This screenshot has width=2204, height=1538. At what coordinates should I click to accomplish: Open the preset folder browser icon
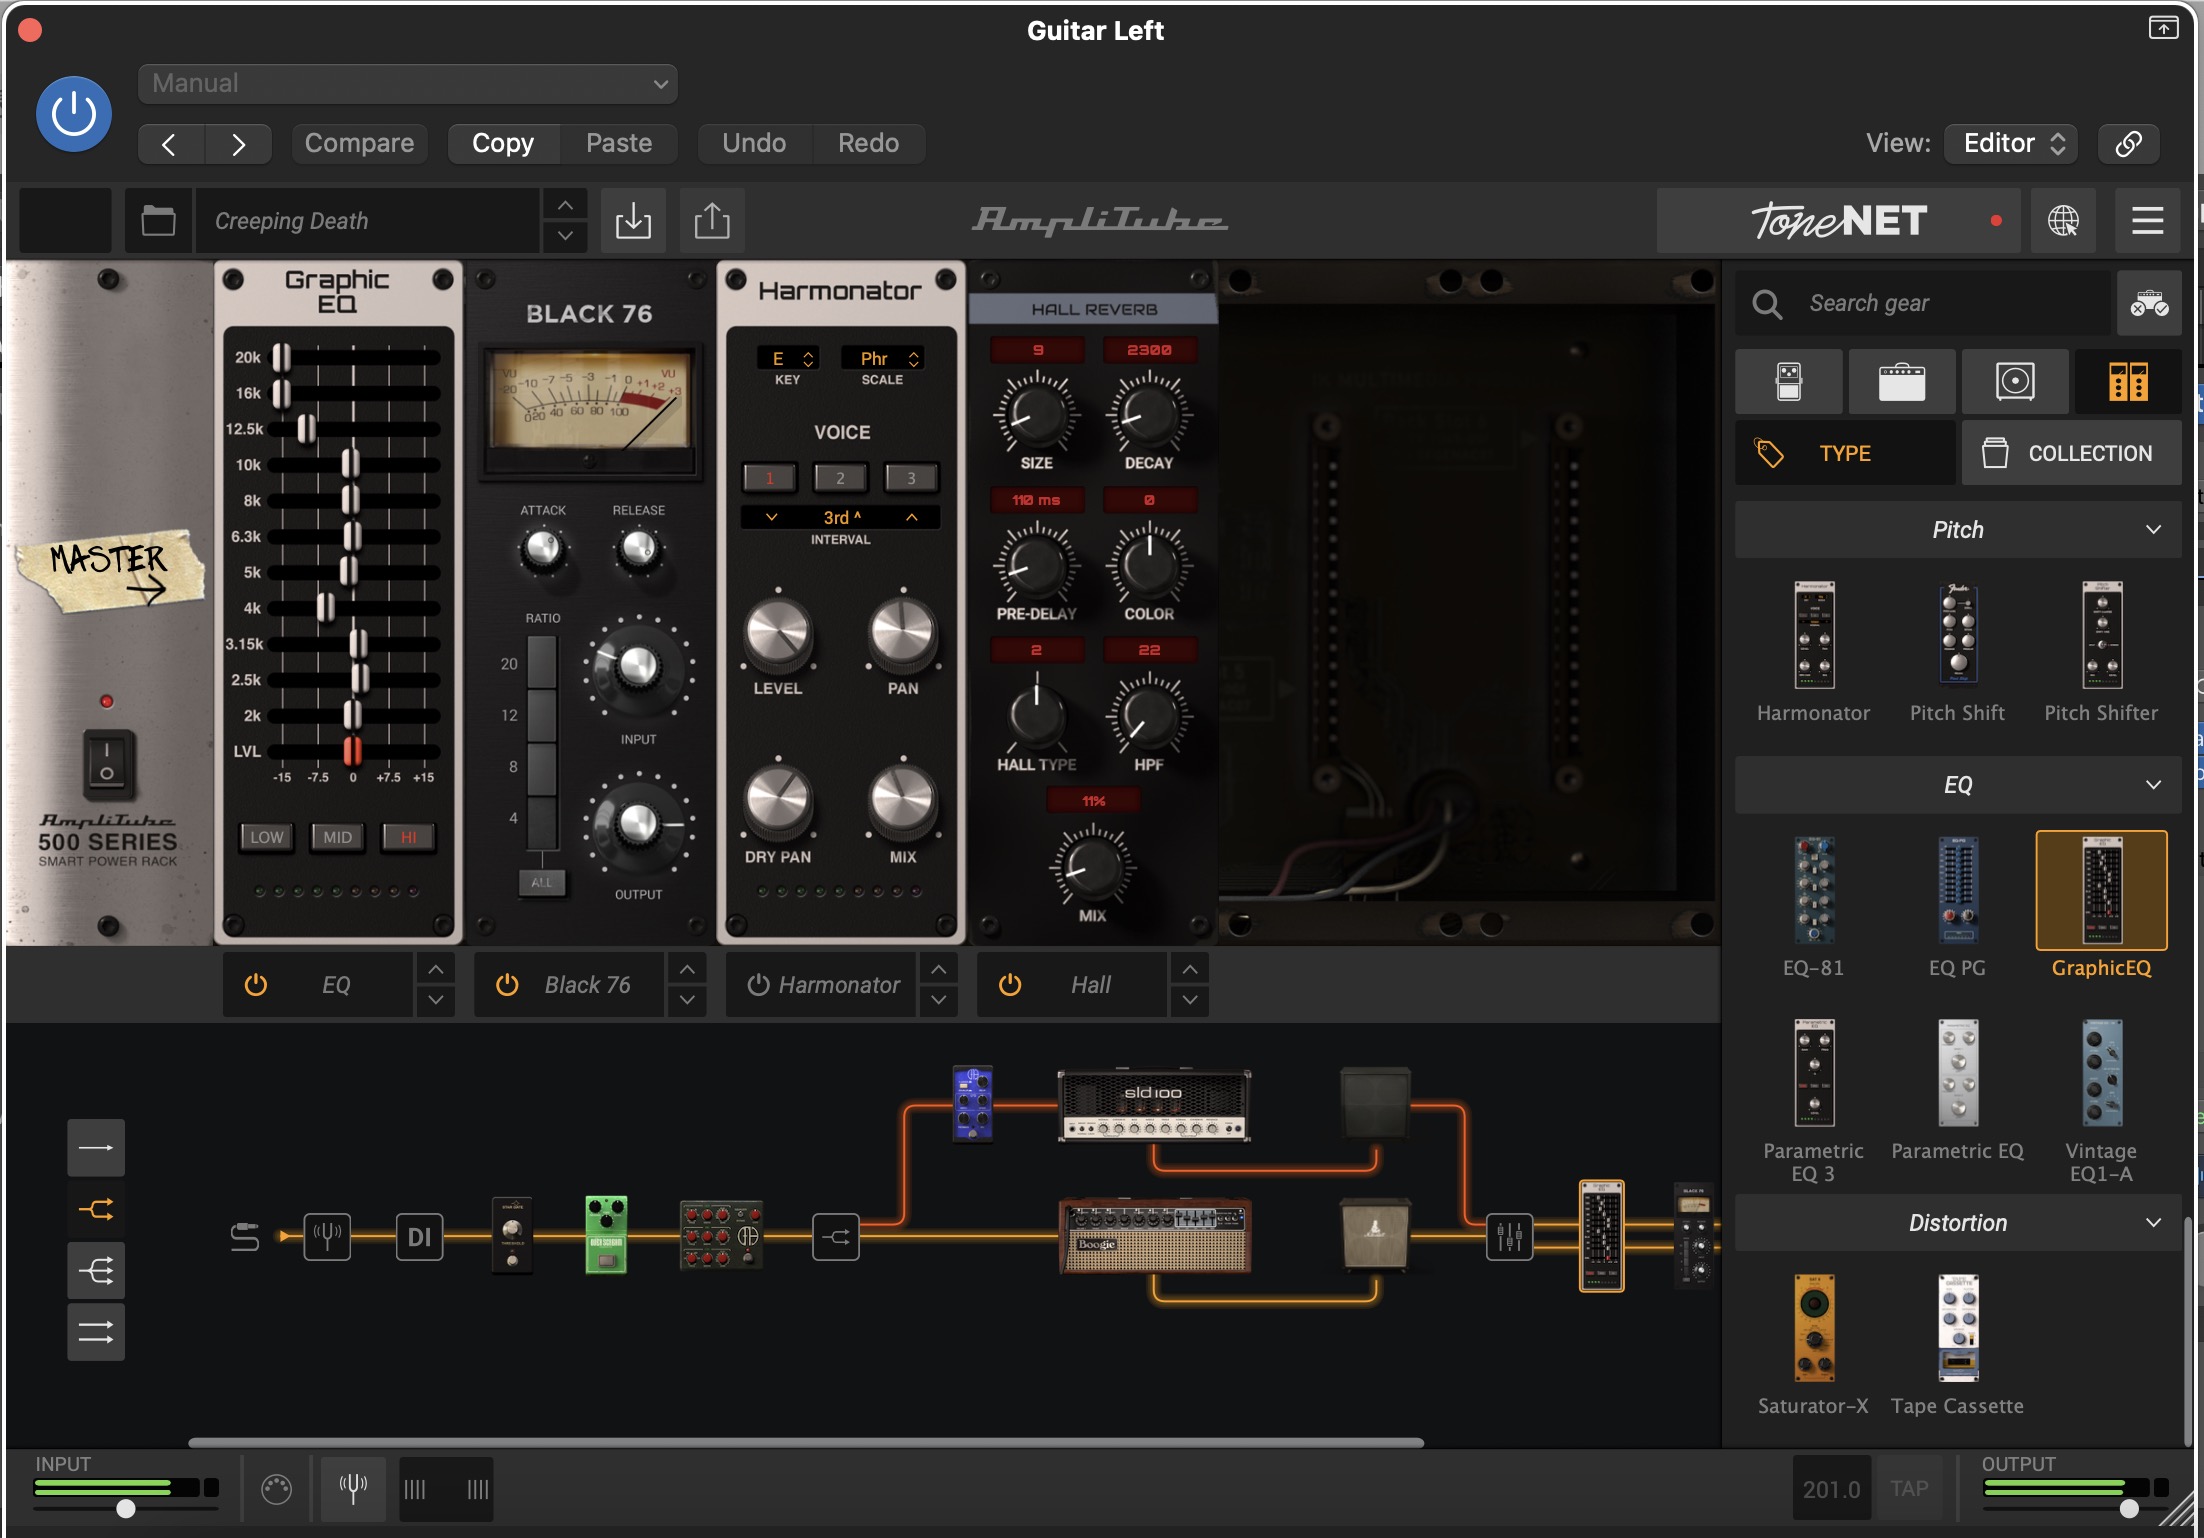point(158,221)
